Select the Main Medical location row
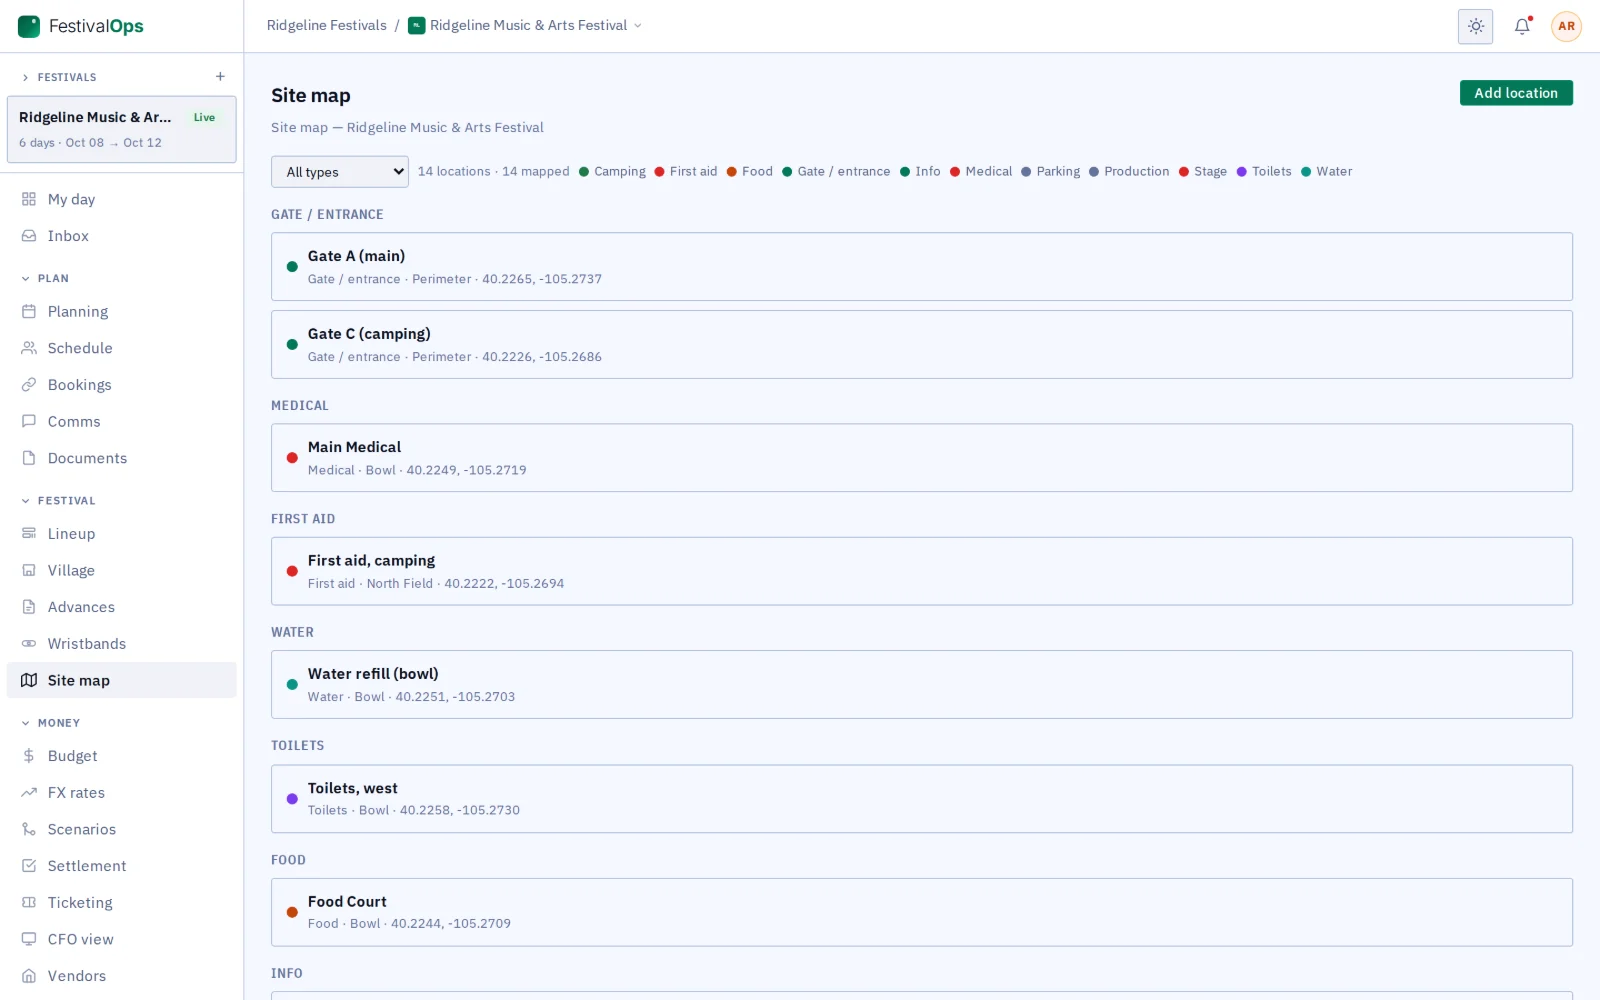The width and height of the screenshot is (1600, 1000). (x=921, y=458)
